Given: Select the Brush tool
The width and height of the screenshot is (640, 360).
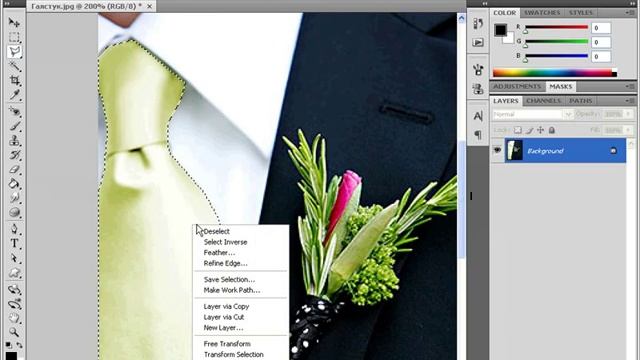Looking at the screenshot, I should (x=14, y=126).
